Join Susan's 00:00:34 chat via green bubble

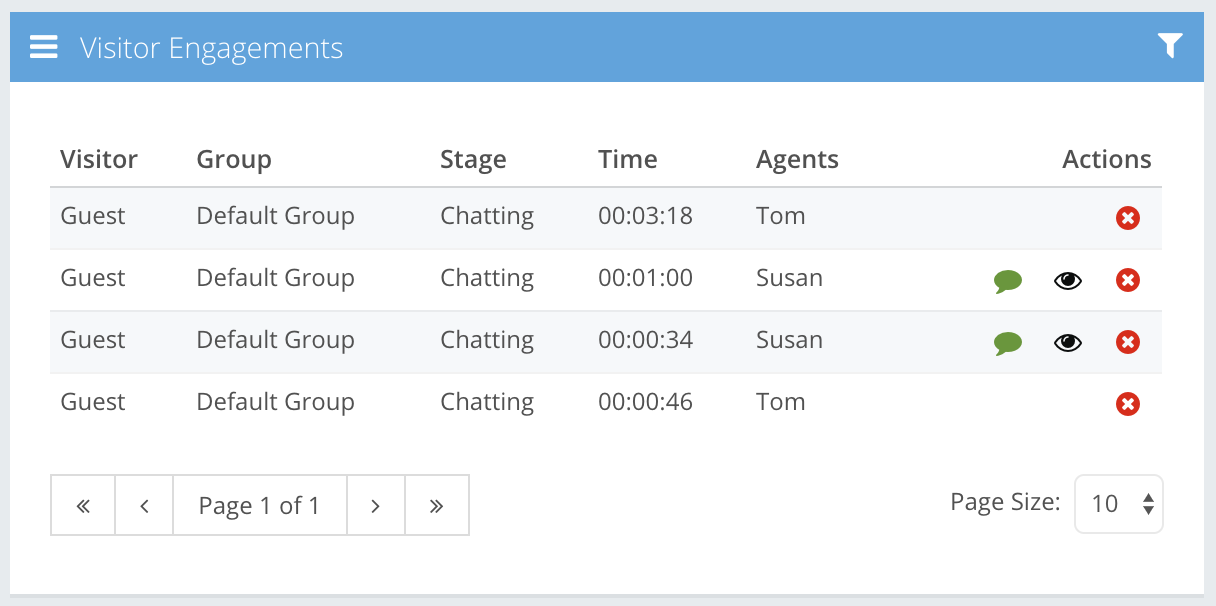coord(1008,343)
